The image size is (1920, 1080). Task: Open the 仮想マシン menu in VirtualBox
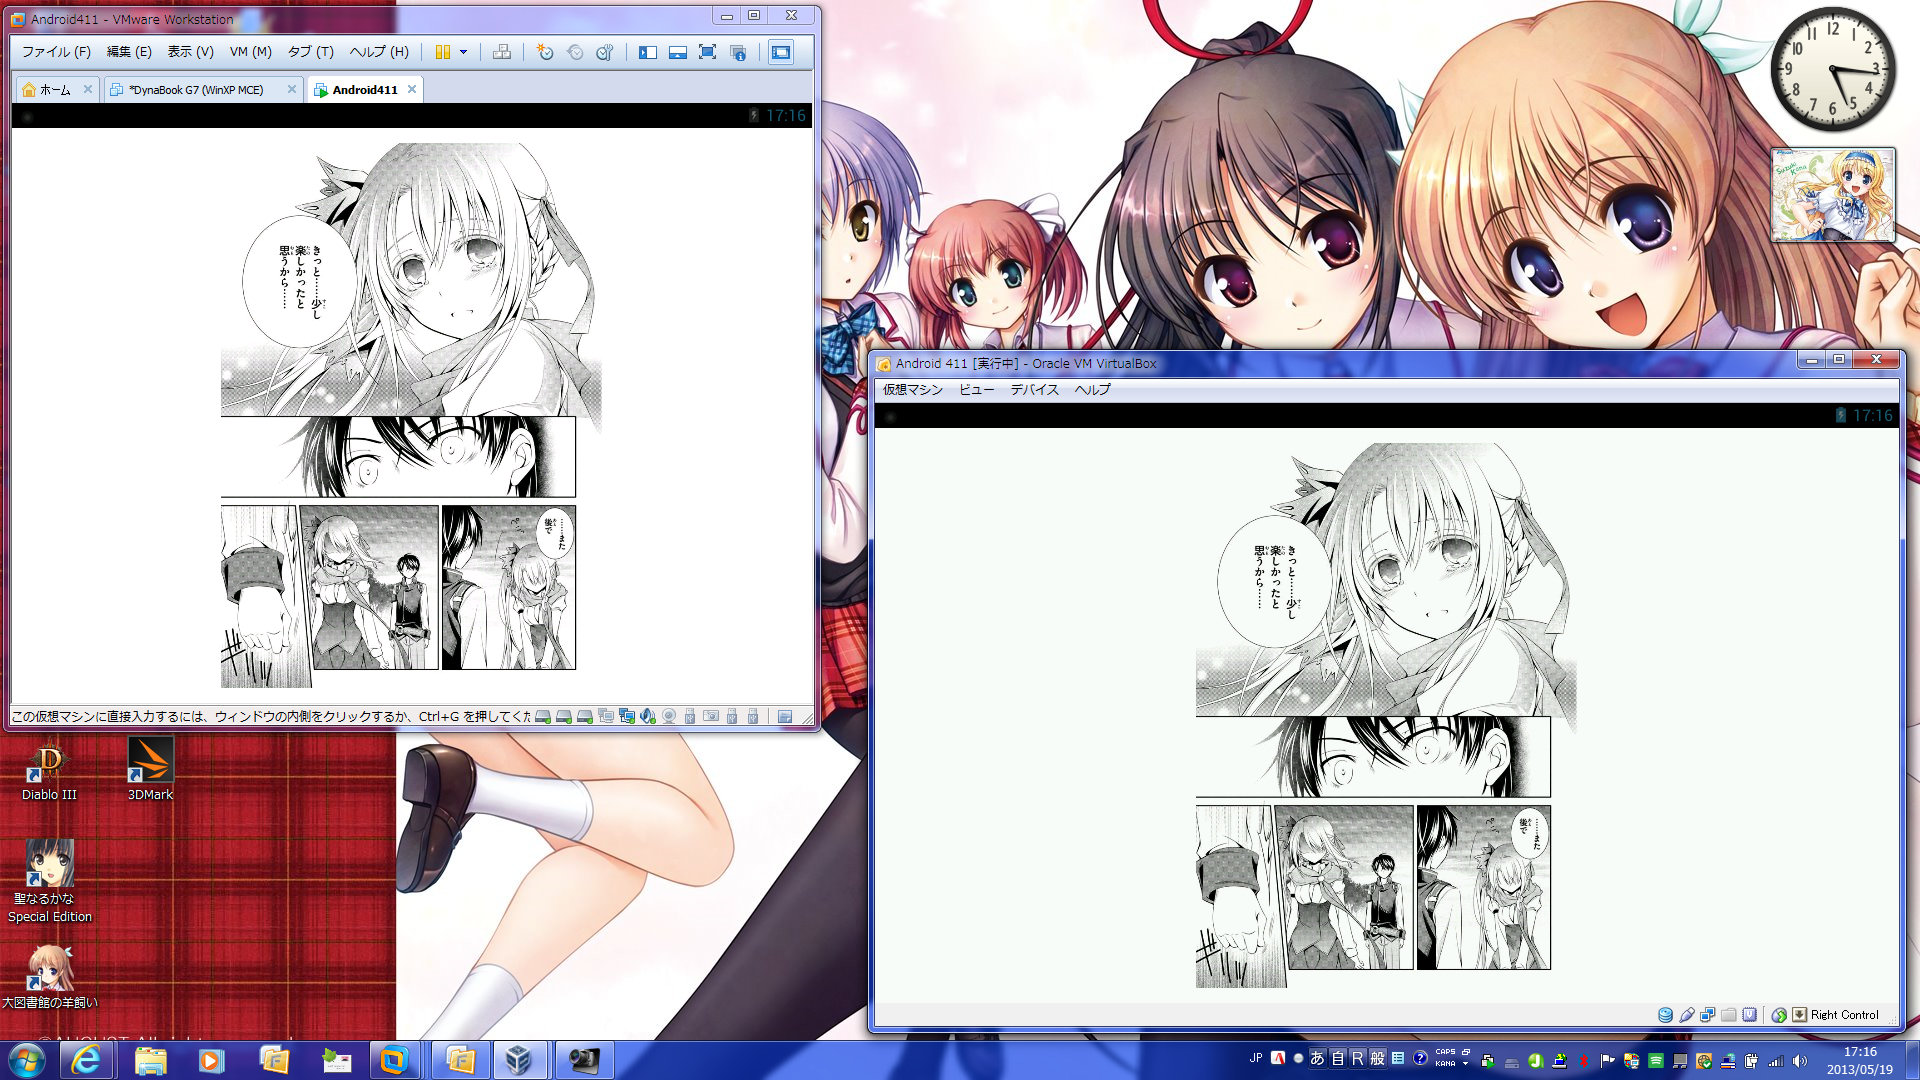[912, 390]
